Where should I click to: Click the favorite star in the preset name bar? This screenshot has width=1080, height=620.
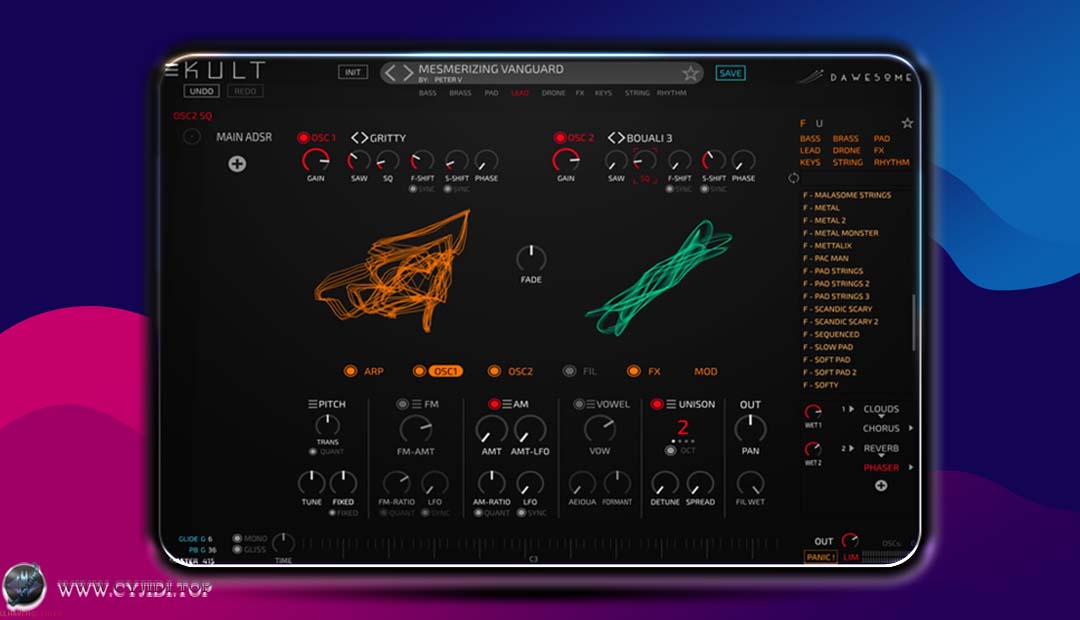pos(690,73)
